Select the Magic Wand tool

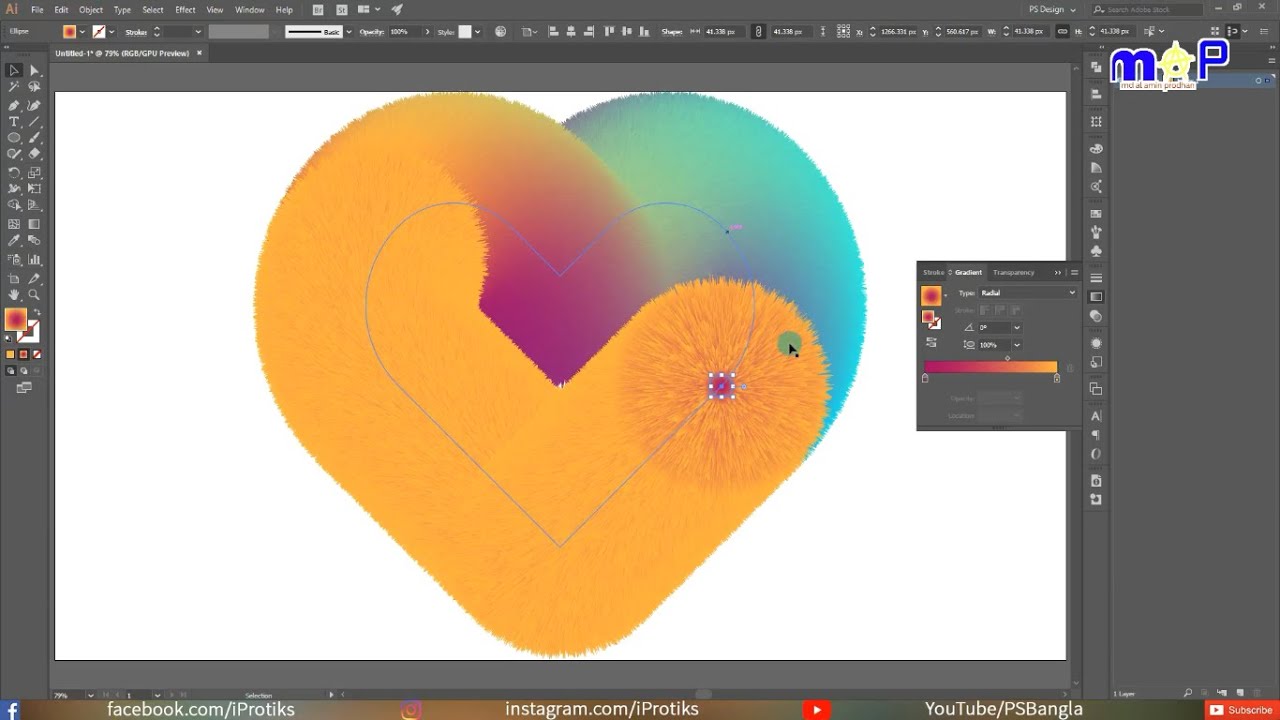click(x=14, y=87)
